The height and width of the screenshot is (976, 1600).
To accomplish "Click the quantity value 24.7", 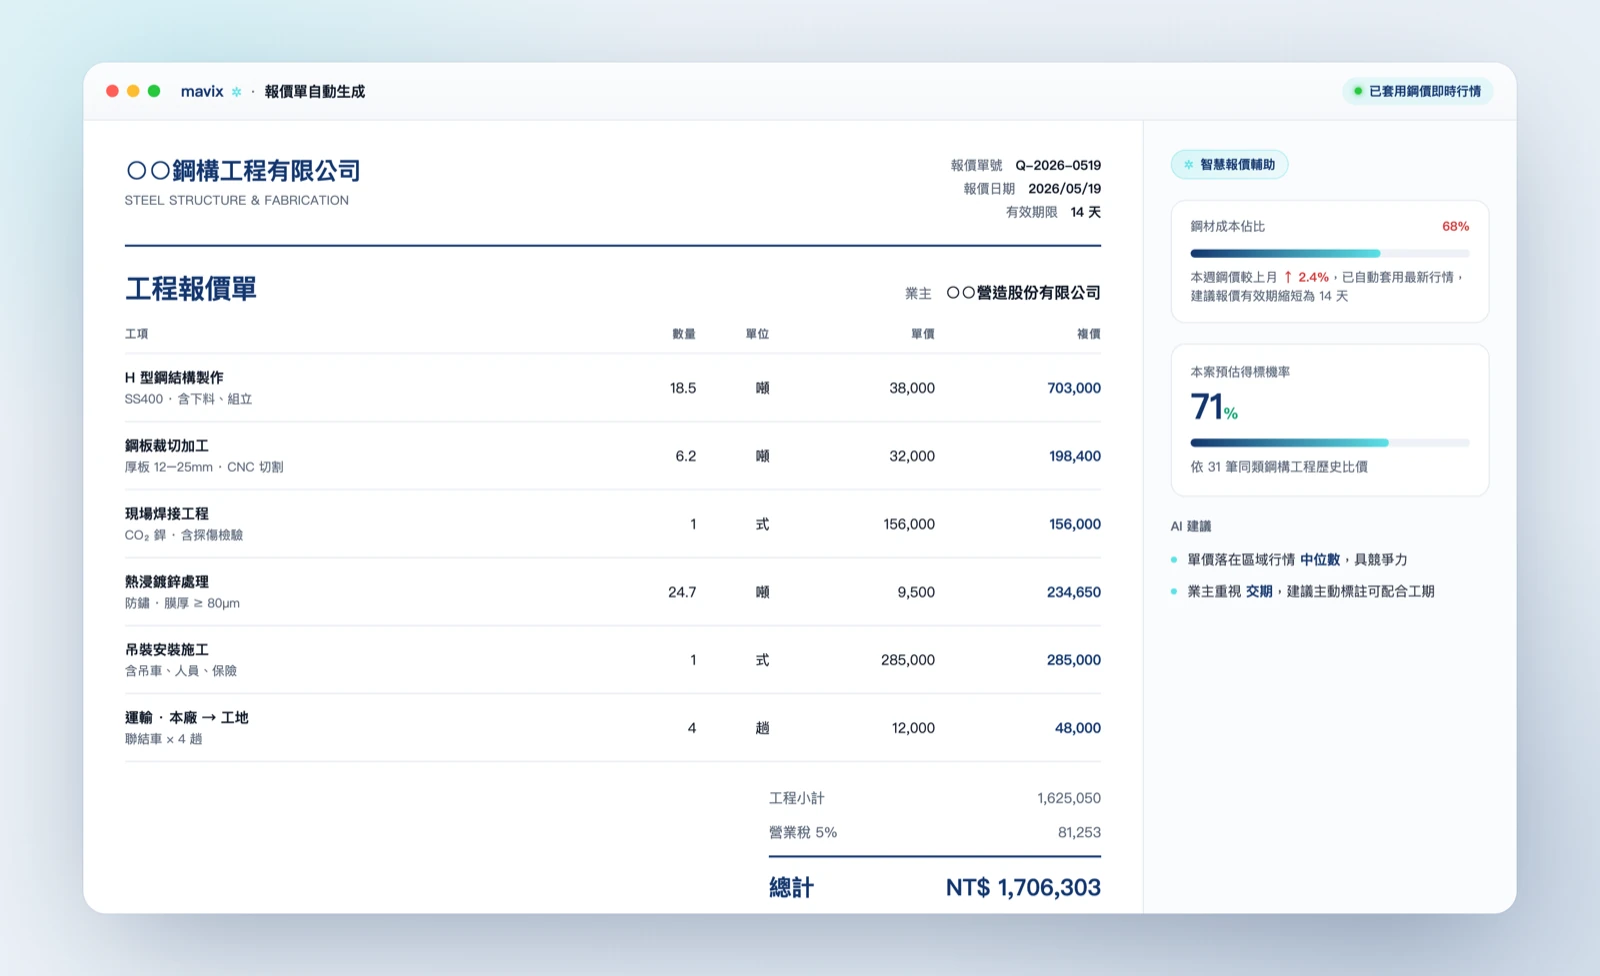I will [682, 592].
